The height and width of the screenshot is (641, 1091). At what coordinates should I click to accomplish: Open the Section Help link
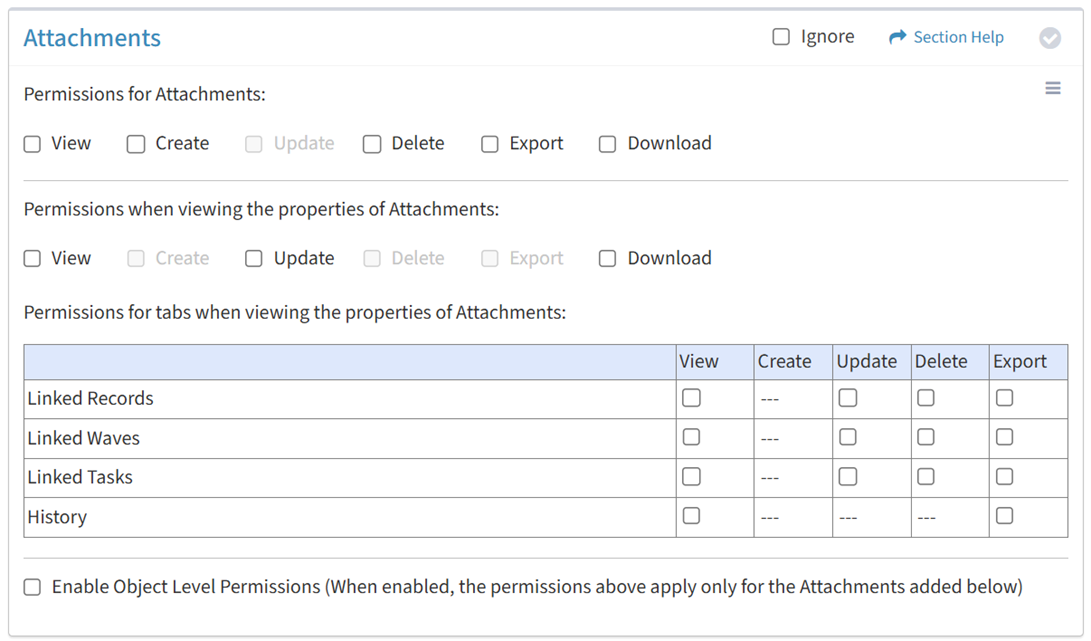pos(958,37)
